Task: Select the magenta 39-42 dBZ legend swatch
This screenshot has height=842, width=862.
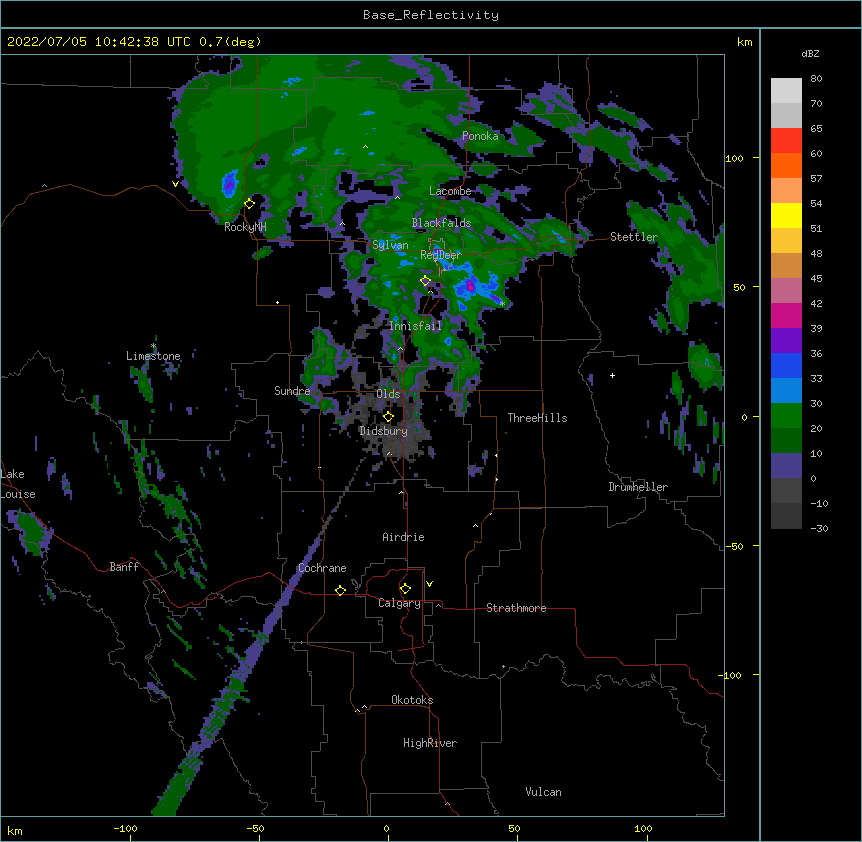Action: [x=786, y=315]
